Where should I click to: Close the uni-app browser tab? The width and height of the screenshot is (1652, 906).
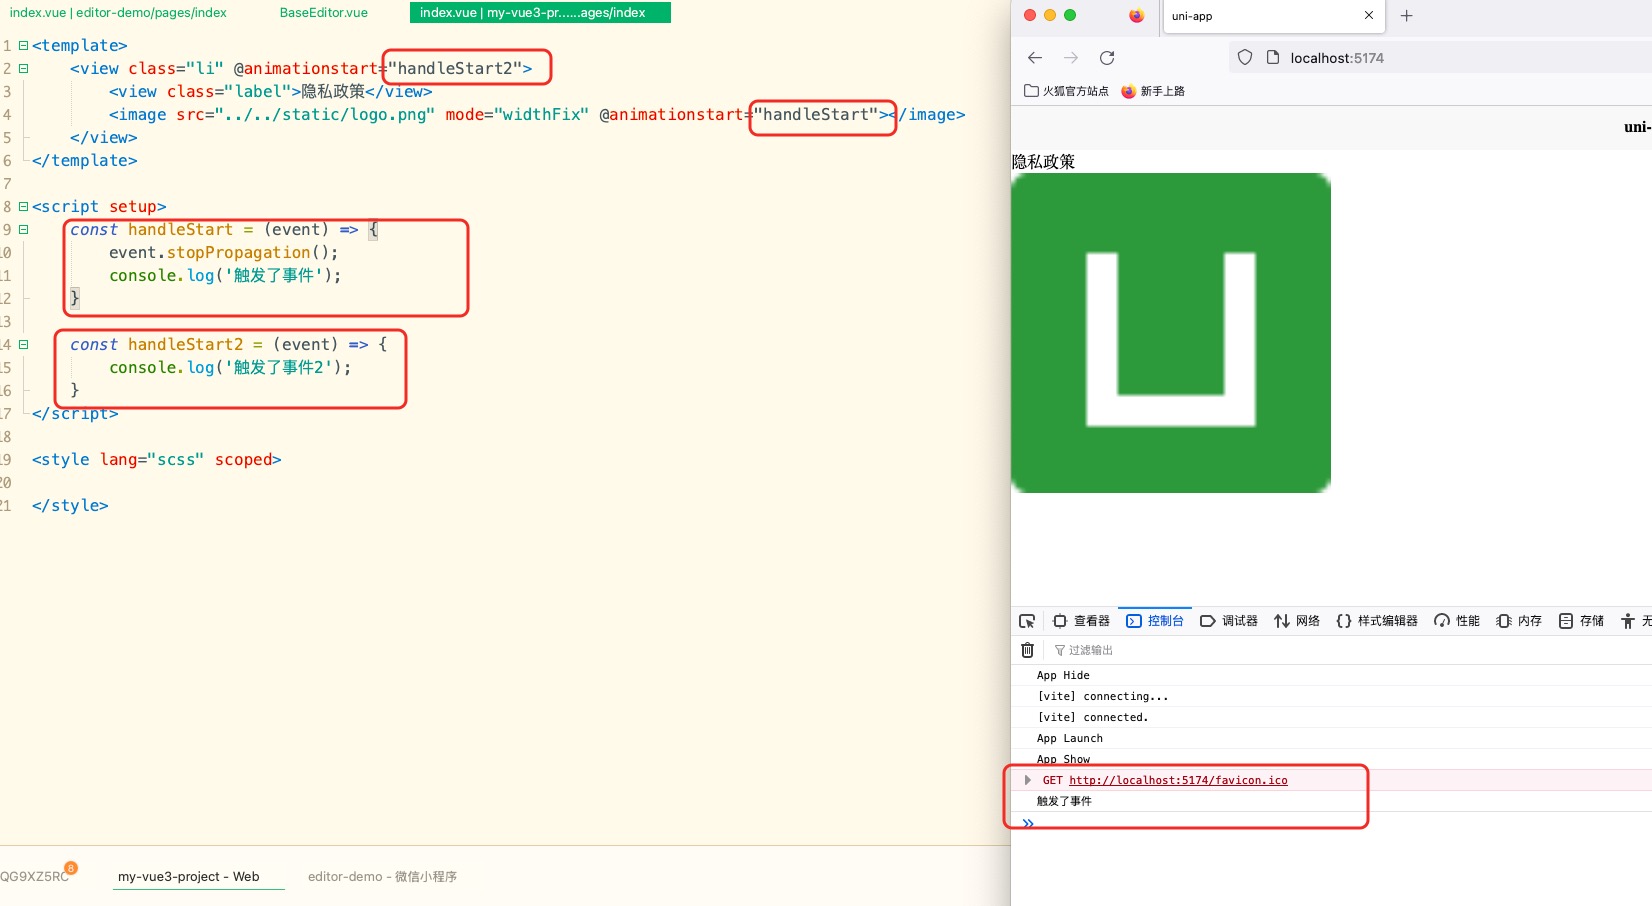(x=1369, y=16)
